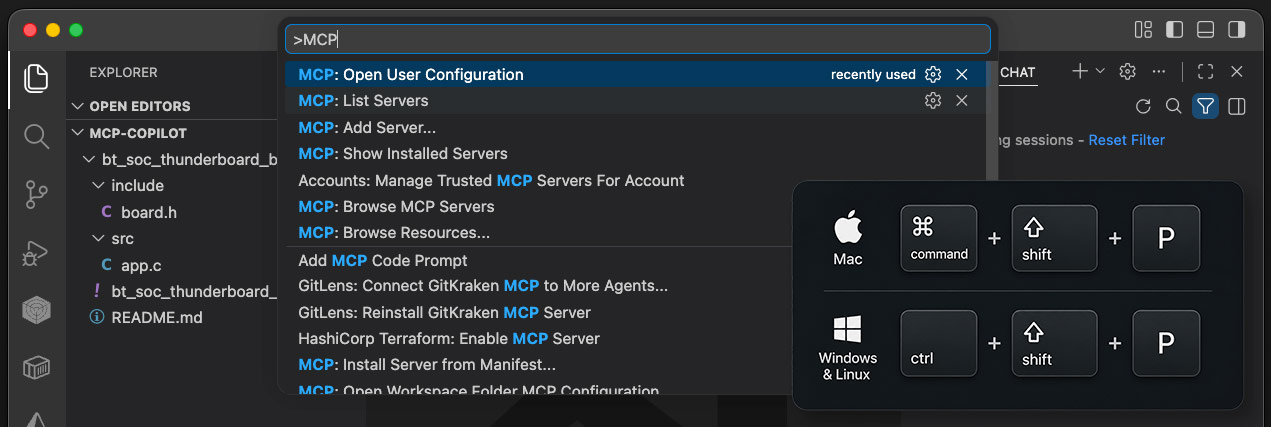Viewport: 1271px width, 427px height.
Task: Toggle the primary side bar
Action: pos(1175,30)
